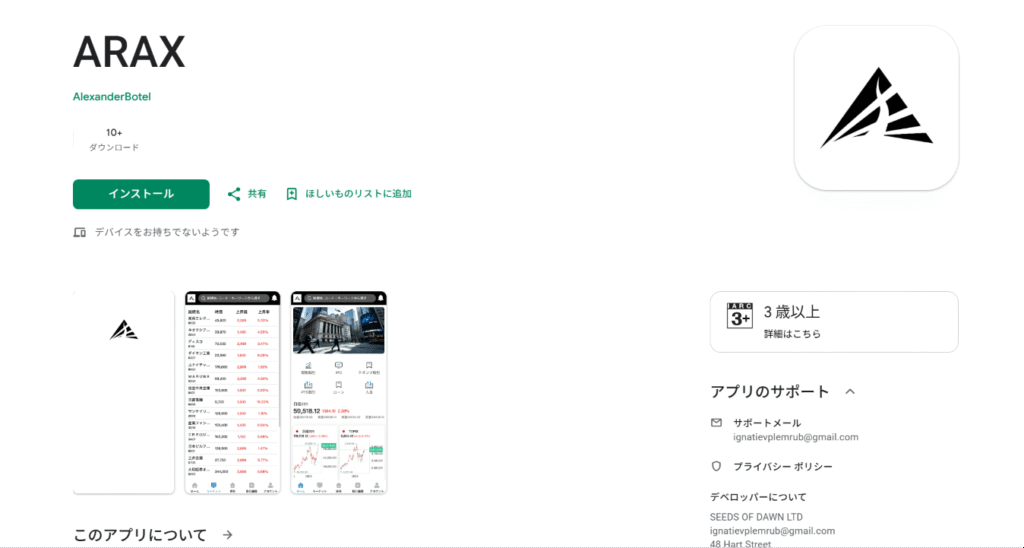The width and height of the screenshot is (1024, 548).
Task: Click the 共有 share label
Action: (257, 194)
